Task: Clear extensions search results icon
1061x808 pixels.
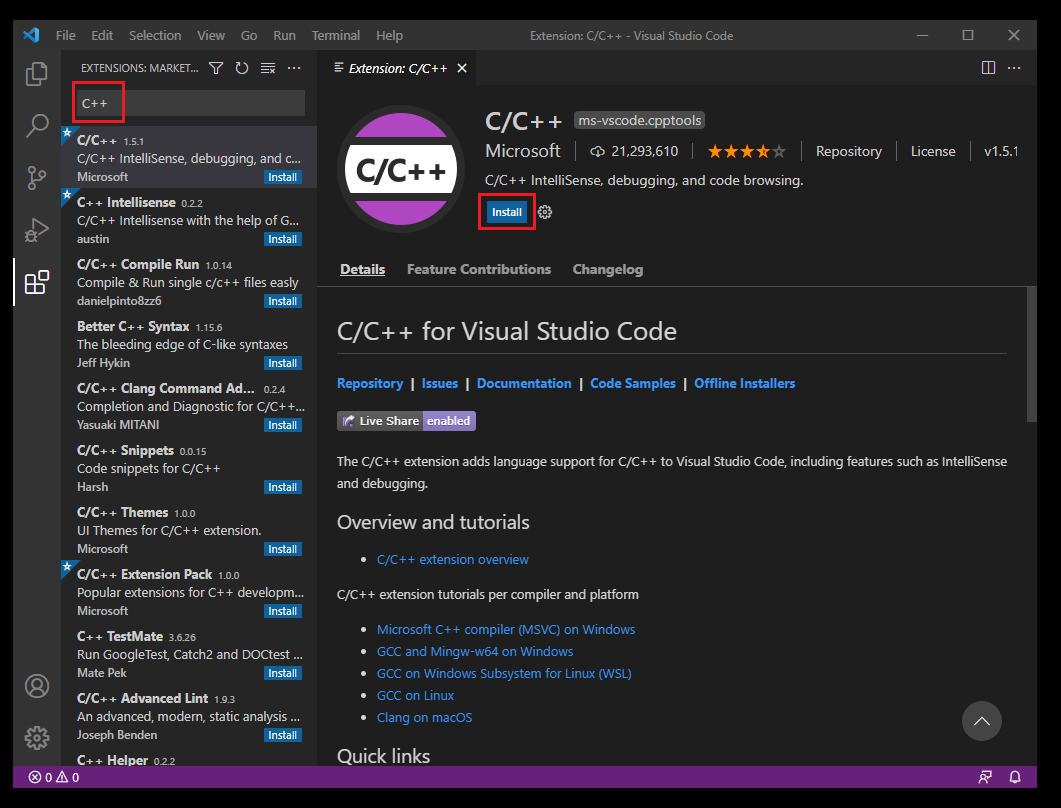Action: coord(268,68)
